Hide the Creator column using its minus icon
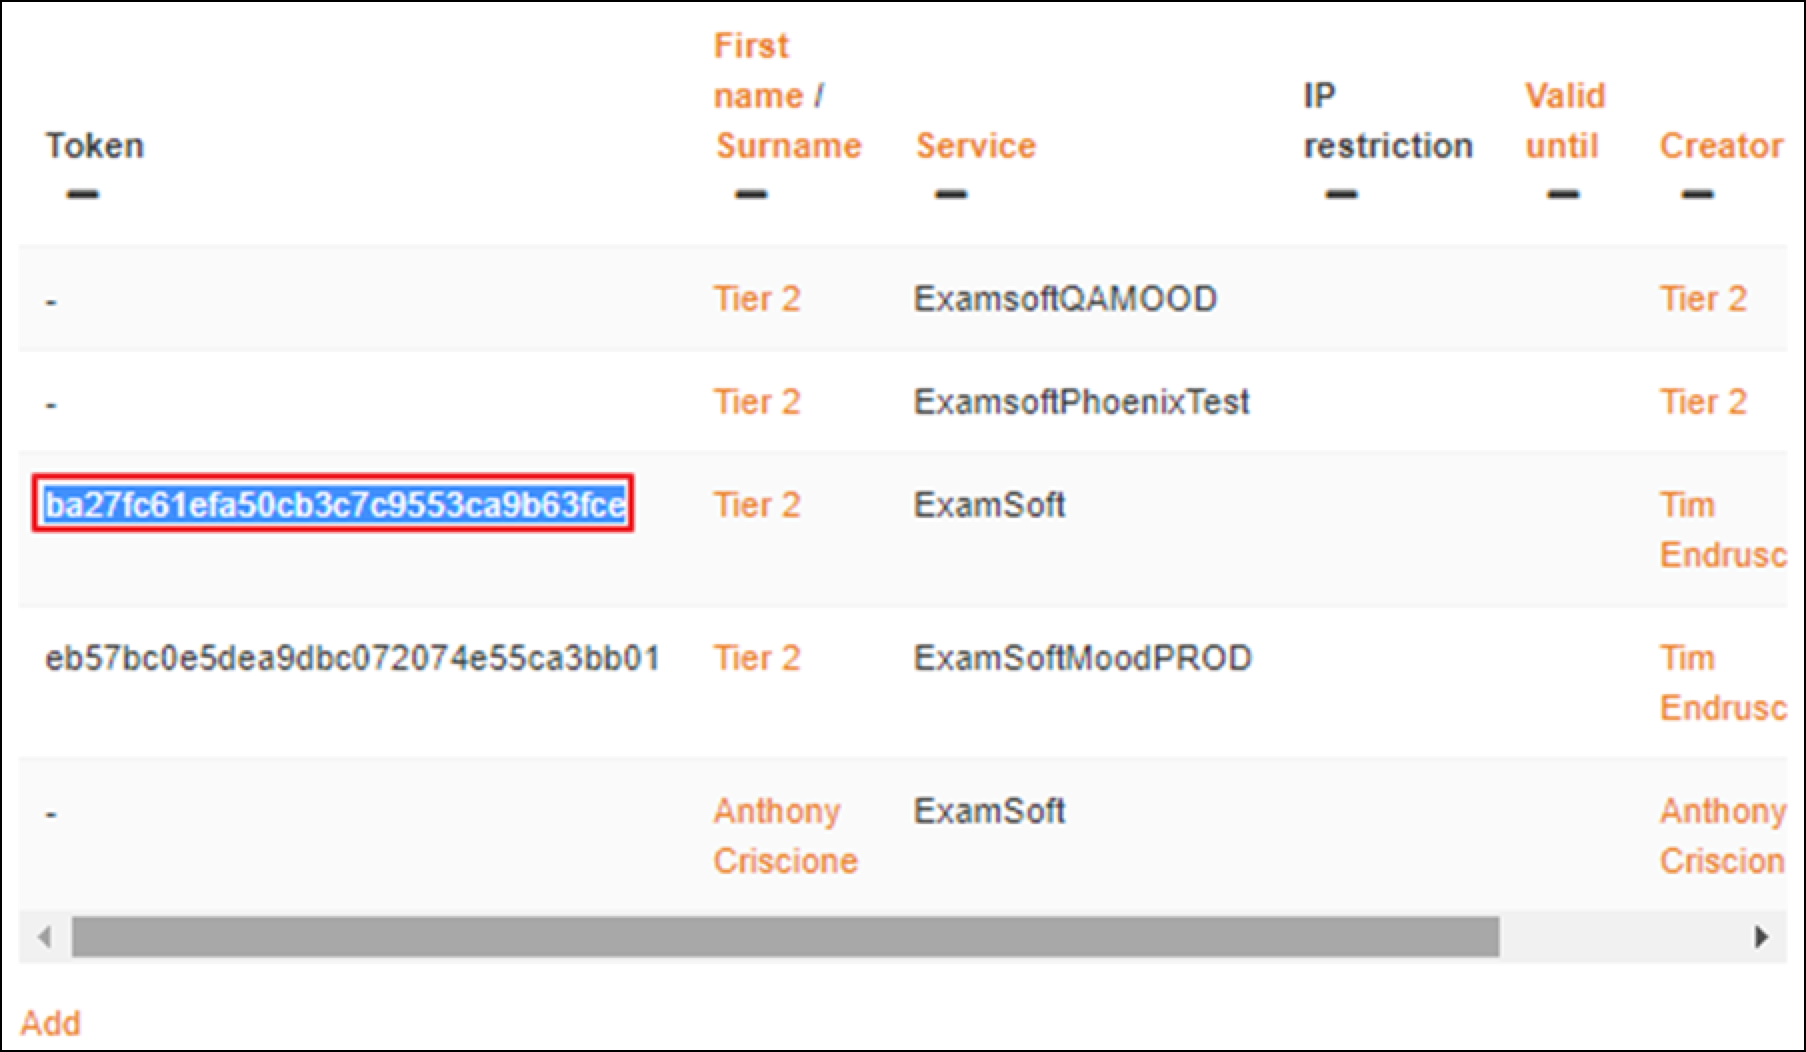1806x1052 pixels. (x=1698, y=194)
